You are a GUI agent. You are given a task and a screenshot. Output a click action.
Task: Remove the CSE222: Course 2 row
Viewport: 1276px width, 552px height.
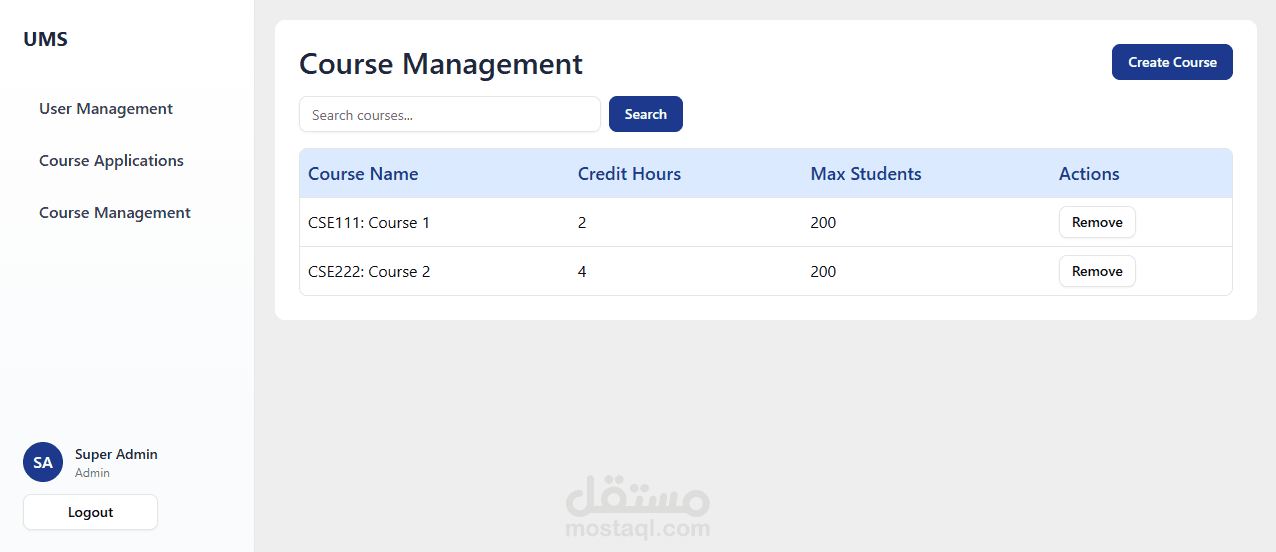(x=1097, y=271)
